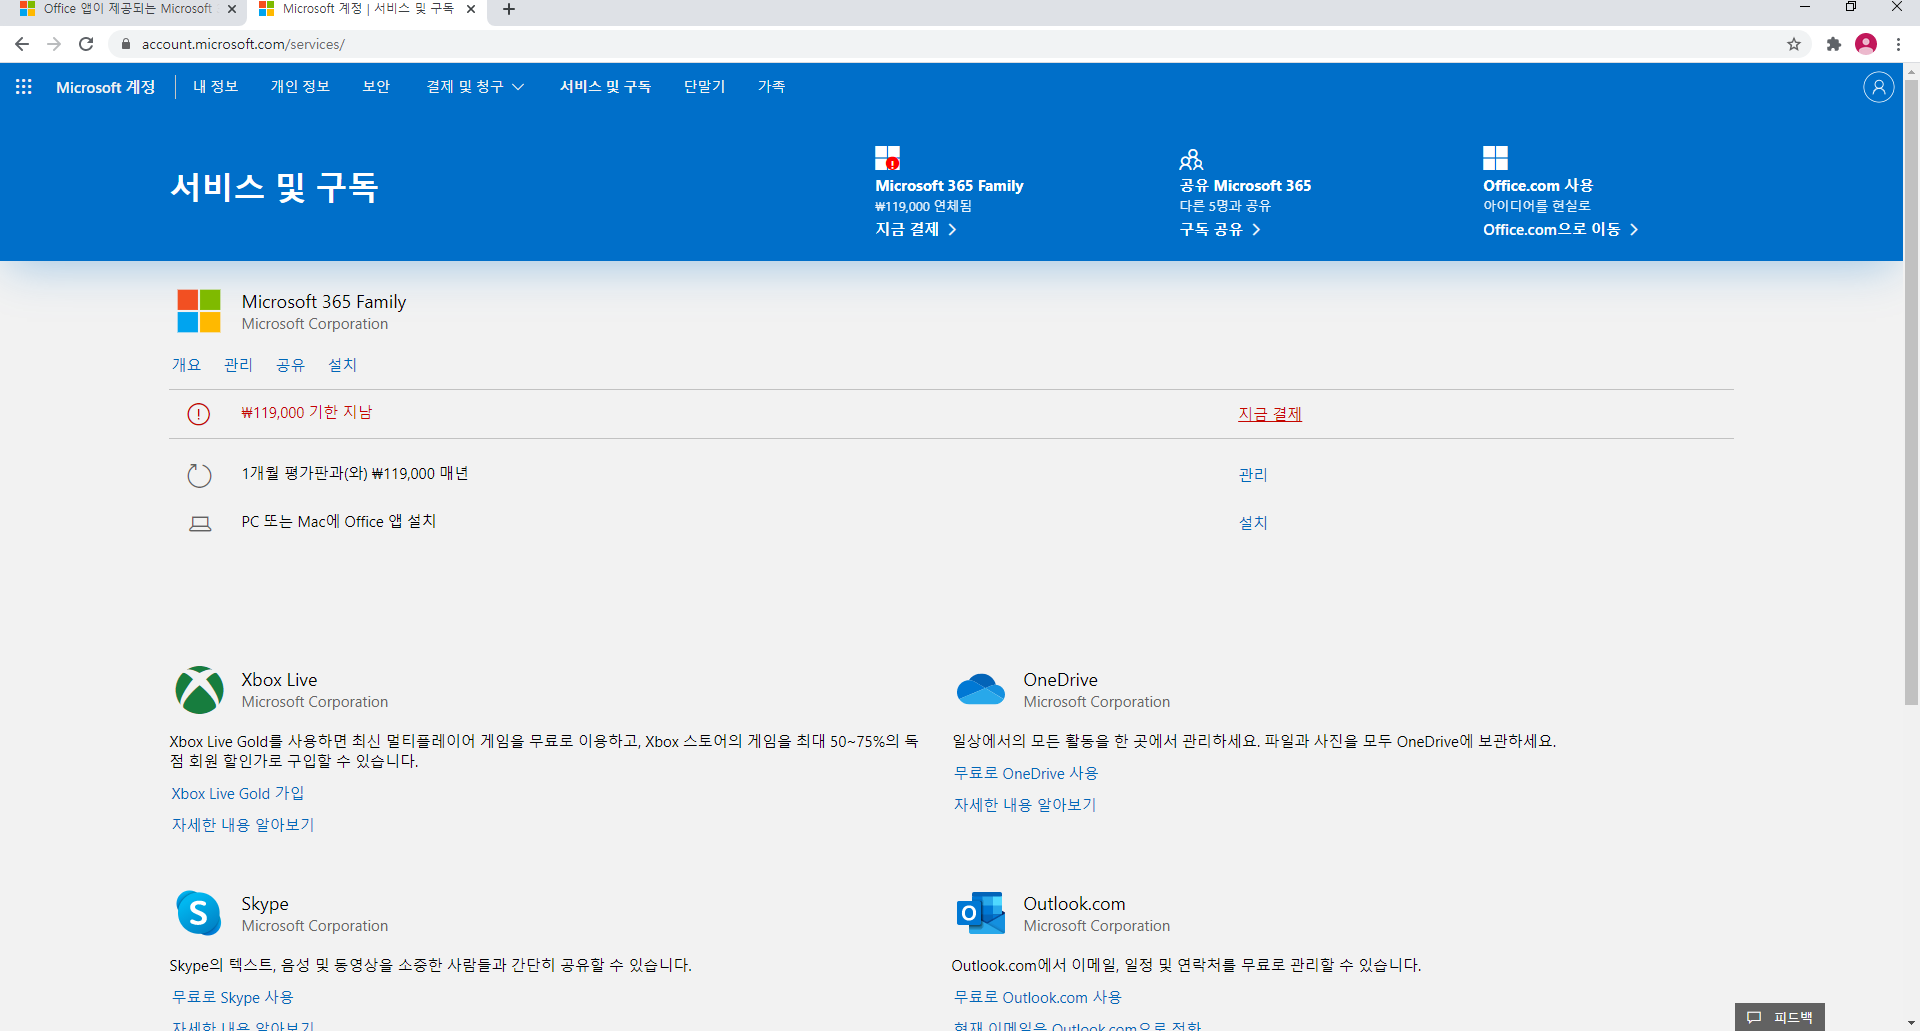Click 자세한 내용 알아보기 under OneDrive
This screenshot has width=1920, height=1031.
coord(1025,805)
